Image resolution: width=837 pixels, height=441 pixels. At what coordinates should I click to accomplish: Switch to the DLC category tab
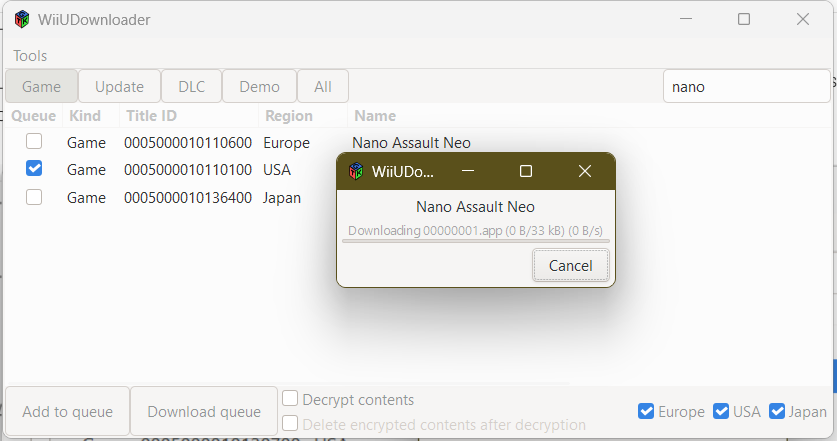192,86
